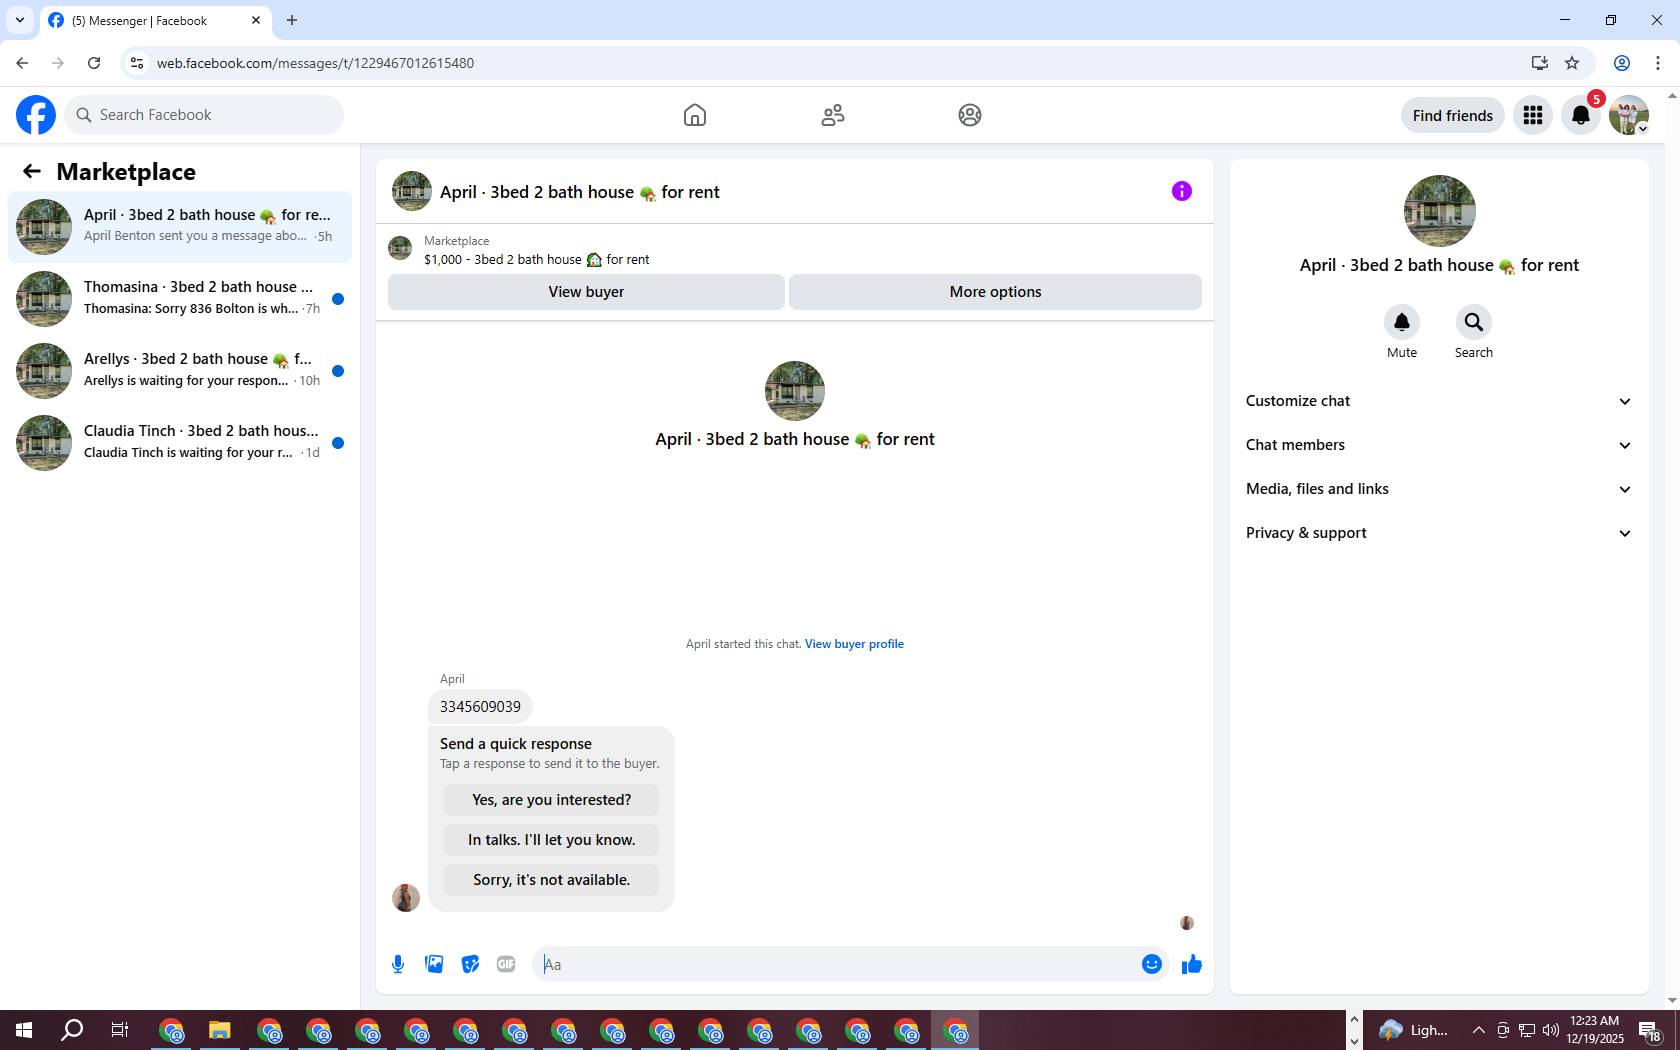Send quick response 'Sorry, it's not available.'

pyautogui.click(x=552, y=880)
